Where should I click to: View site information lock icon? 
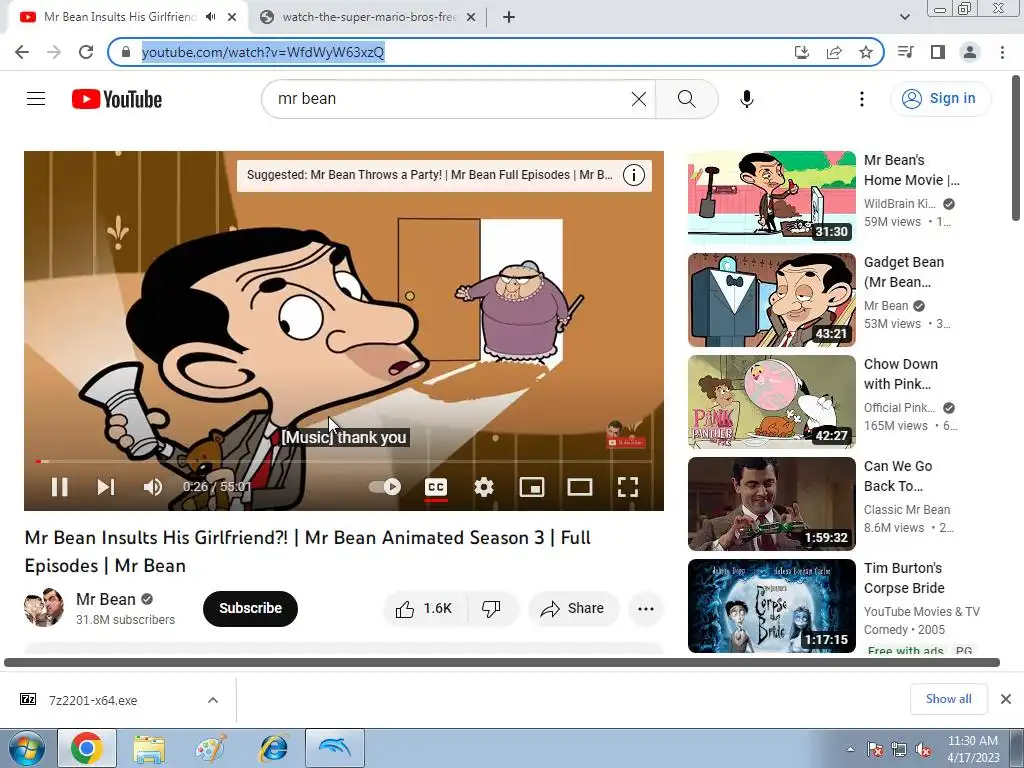tap(126, 52)
